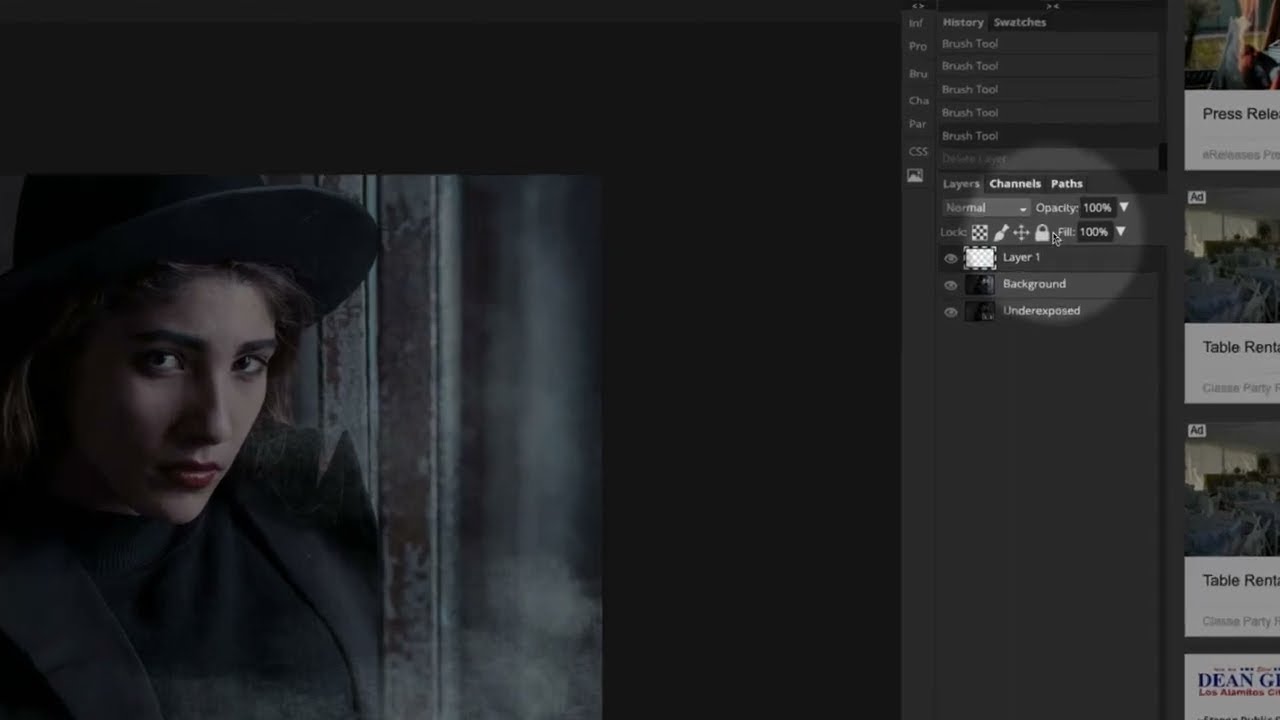1280x720 pixels.
Task: Open the Bru (Brush) side panel
Action: click(917, 74)
